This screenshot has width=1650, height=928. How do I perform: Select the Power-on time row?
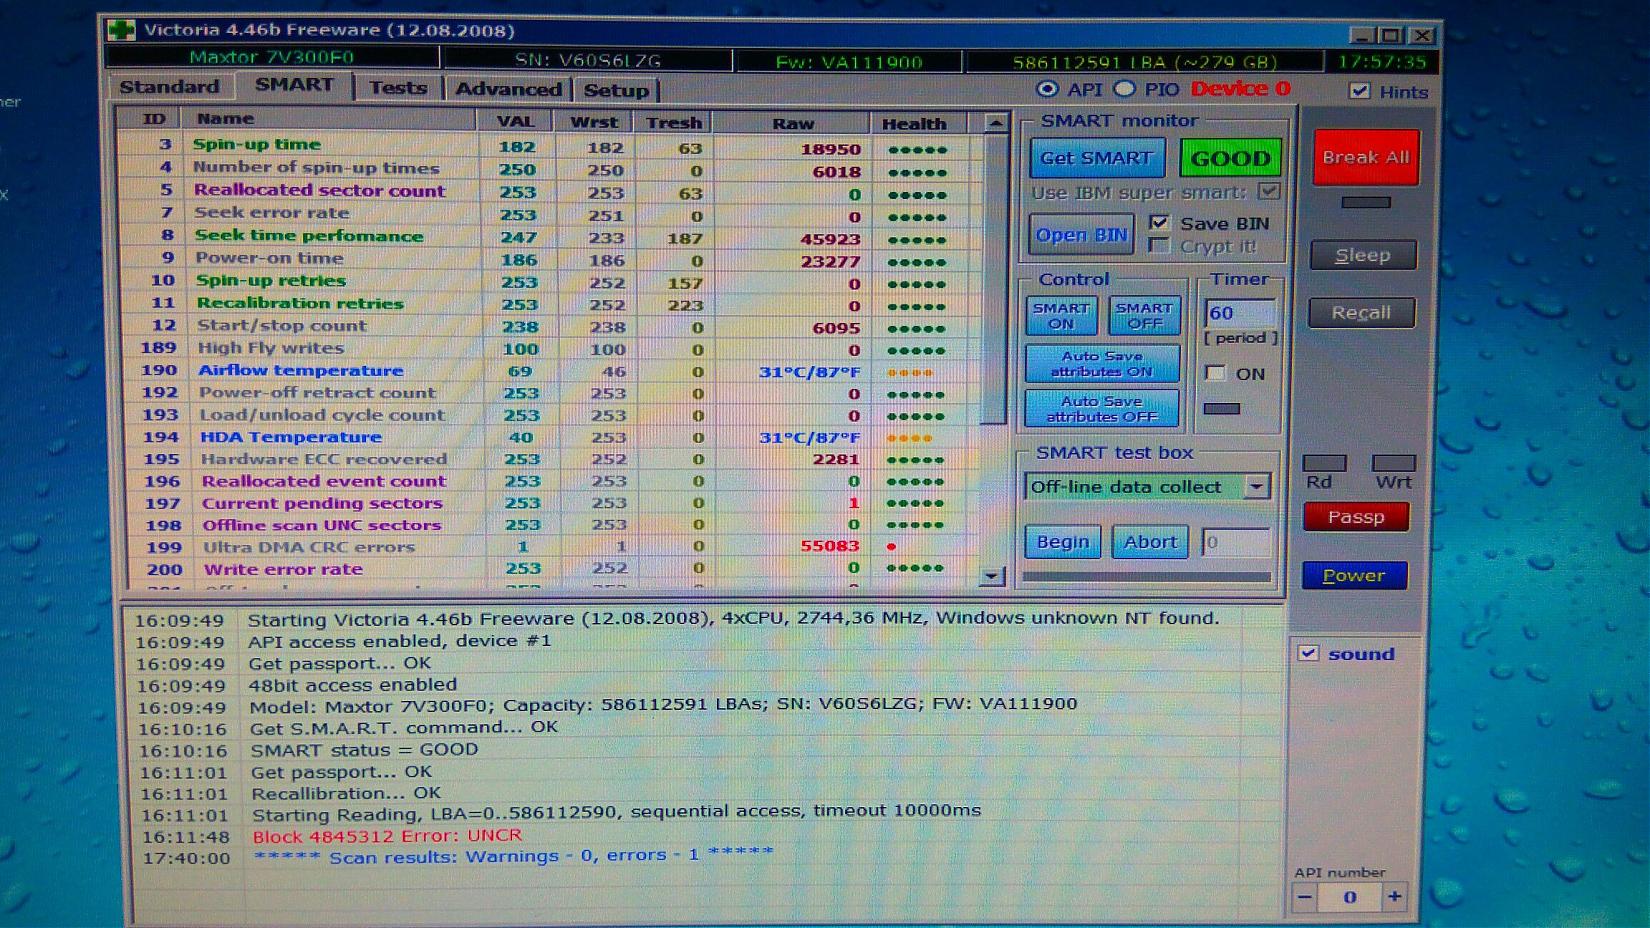point(549,259)
